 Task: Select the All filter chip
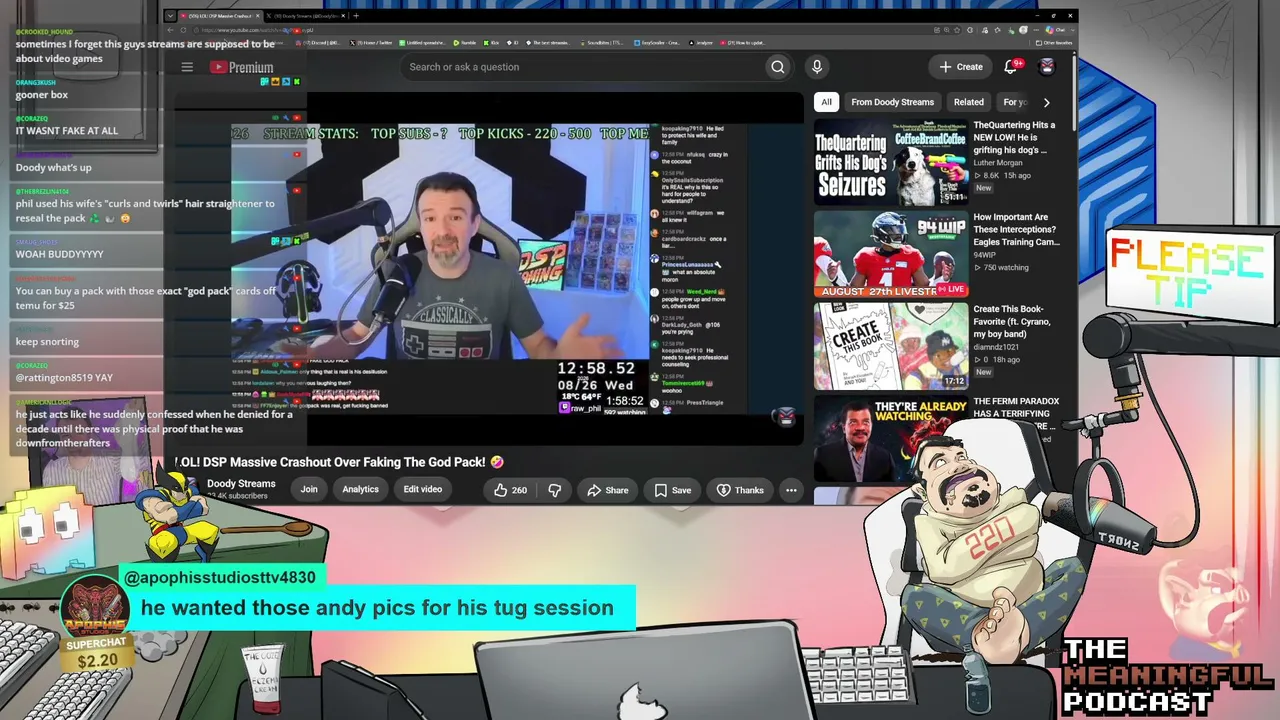[826, 102]
